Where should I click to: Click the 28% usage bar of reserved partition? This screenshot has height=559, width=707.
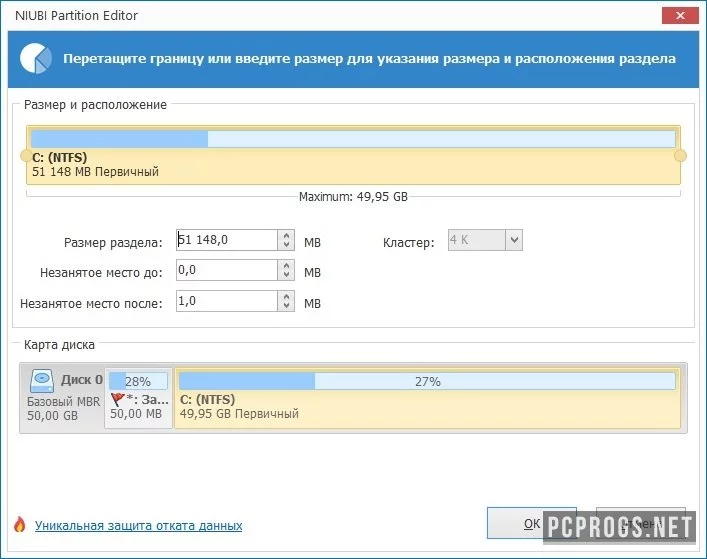click(x=138, y=381)
